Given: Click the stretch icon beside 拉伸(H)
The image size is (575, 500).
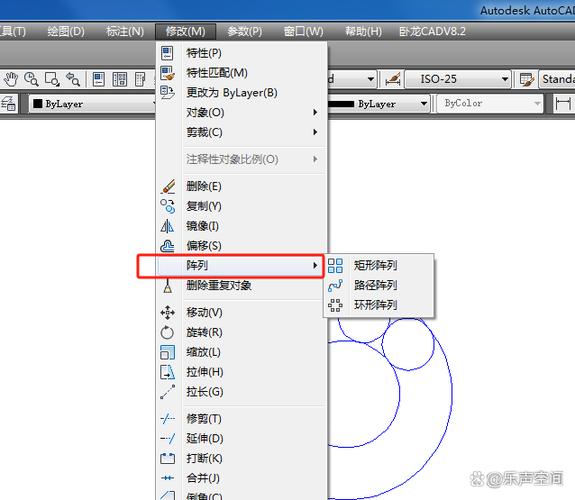Looking at the screenshot, I should [x=168, y=372].
